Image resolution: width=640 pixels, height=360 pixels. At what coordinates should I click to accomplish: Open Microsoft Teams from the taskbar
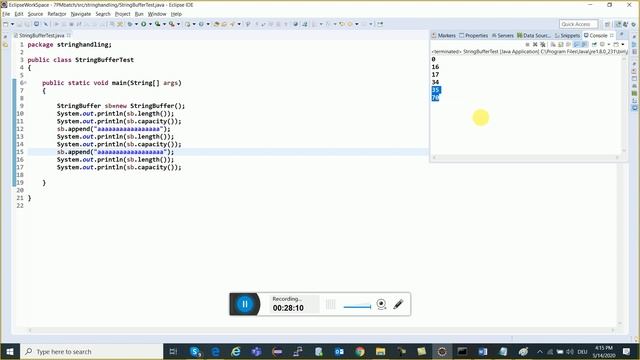pyautogui.click(x=256, y=351)
